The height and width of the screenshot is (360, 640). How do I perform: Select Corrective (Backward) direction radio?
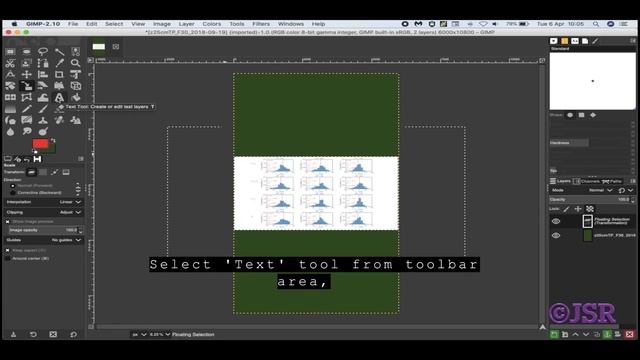click(13, 193)
